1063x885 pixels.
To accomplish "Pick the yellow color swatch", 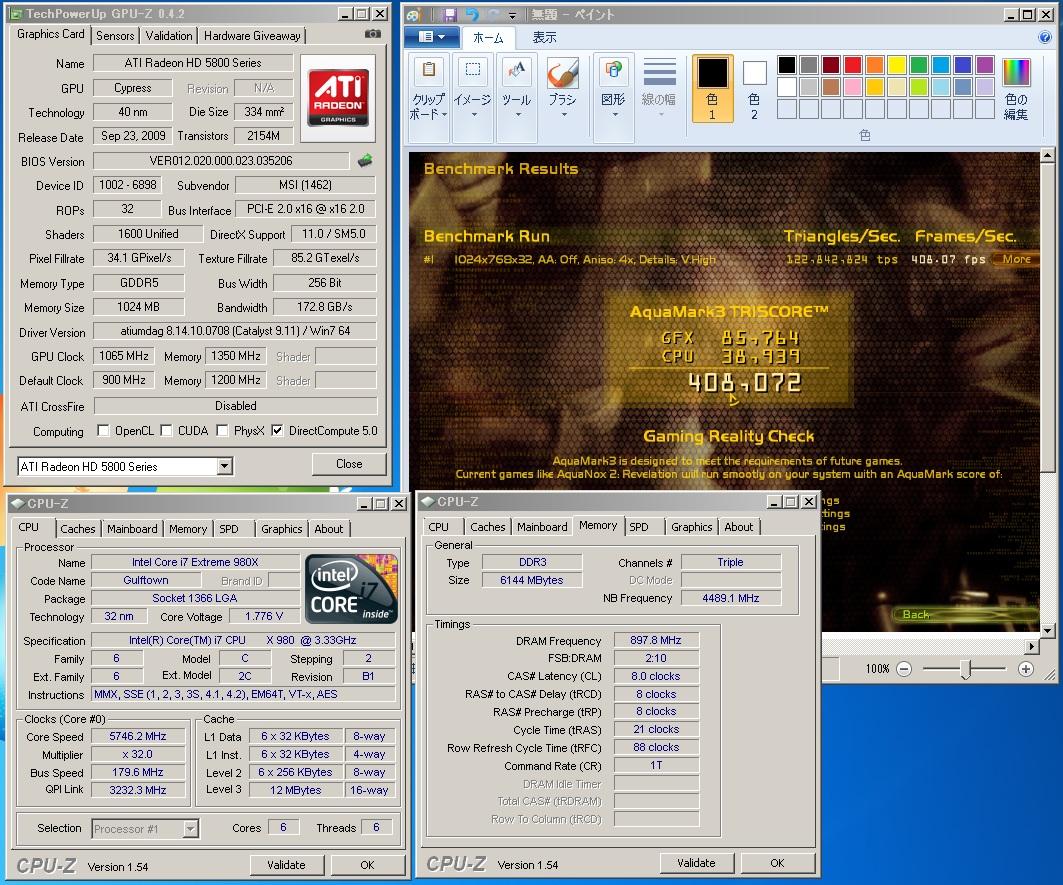I will pos(897,64).
